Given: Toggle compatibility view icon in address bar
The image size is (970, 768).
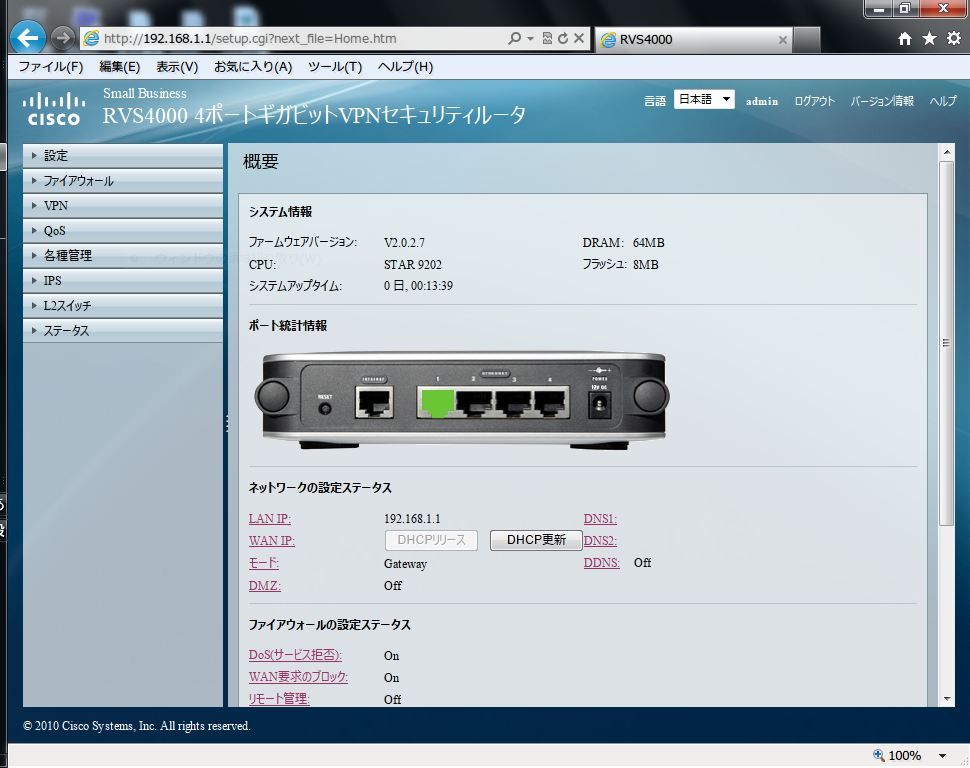Looking at the screenshot, I should pyautogui.click(x=547, y=38).
